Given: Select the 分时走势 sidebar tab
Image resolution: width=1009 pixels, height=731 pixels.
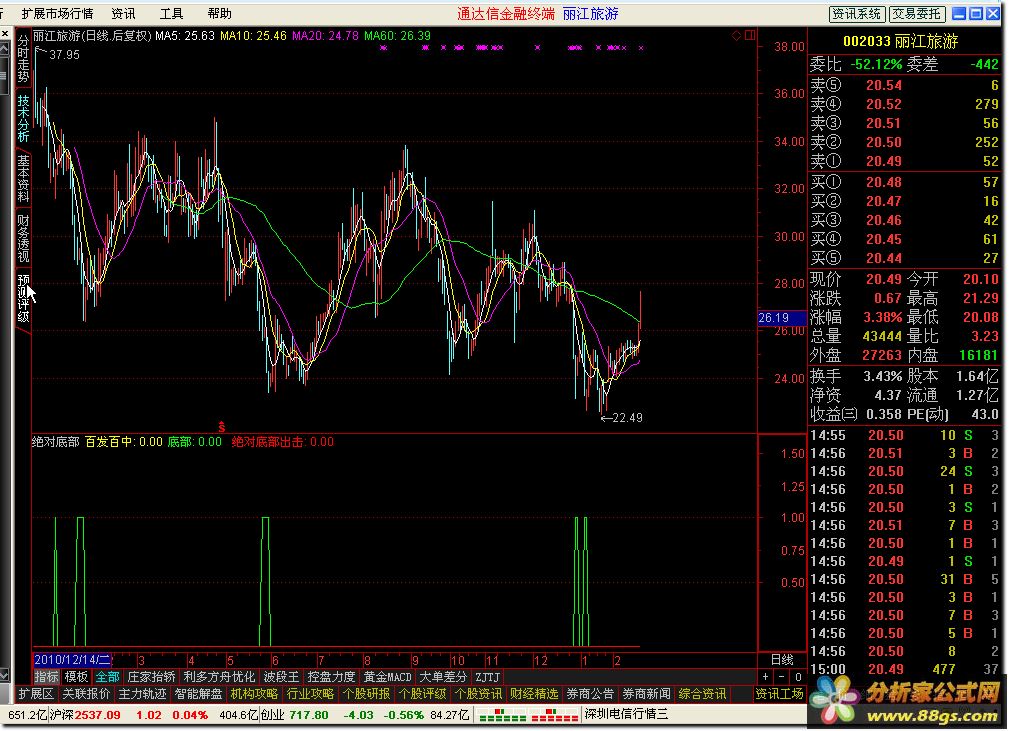Looking at the screenshot, I should tap(23, 59).
